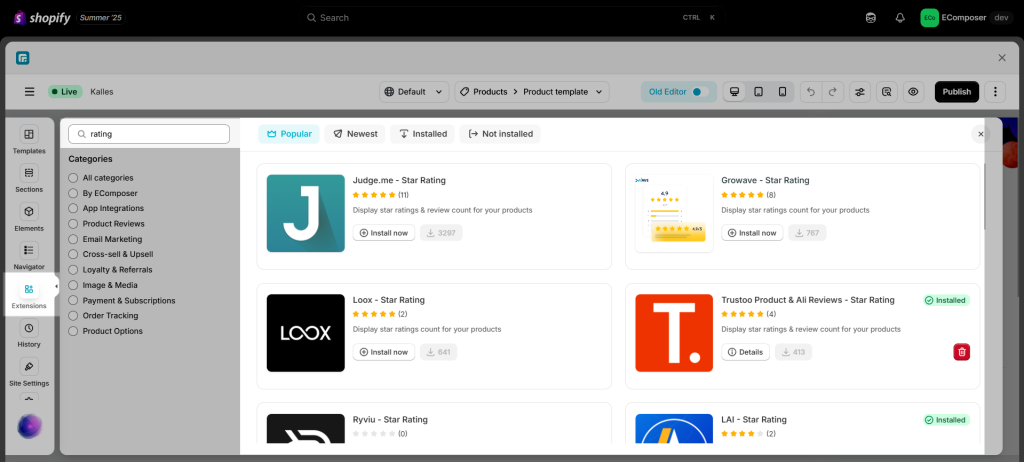Click the Publish button
Image resolution: width=1024 pixels, height=462 pixels.
click(957, 91)
